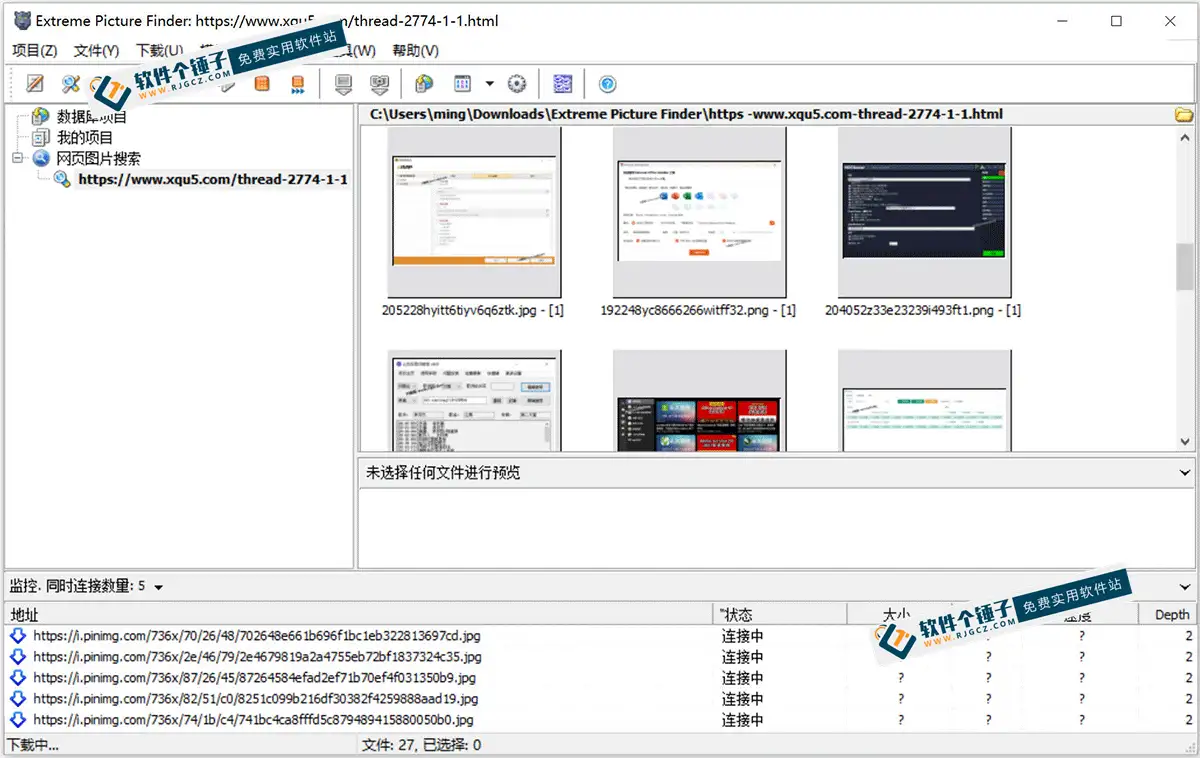This screenshot has height=758, width=1200.
Task: Click download arrow icon for 8251c099b216df30382f4259888aad19.jpg
Action: (18, 699)
